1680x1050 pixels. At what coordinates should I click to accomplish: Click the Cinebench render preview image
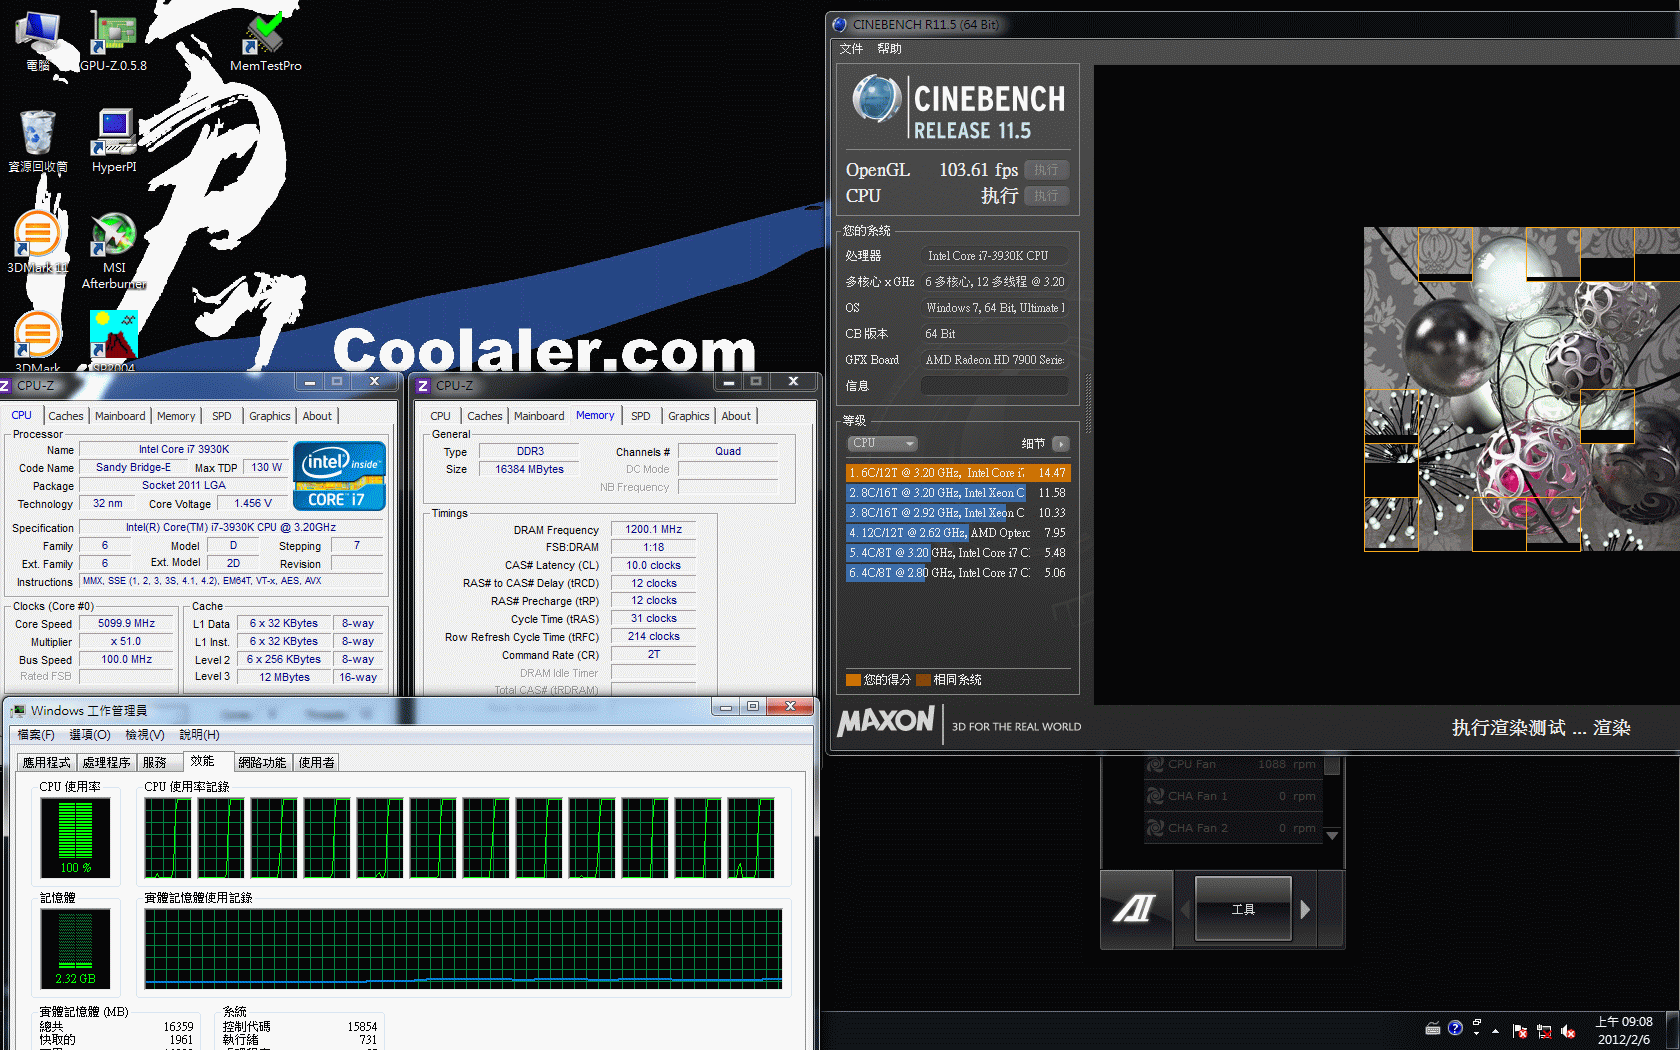tap(1522, 389)
